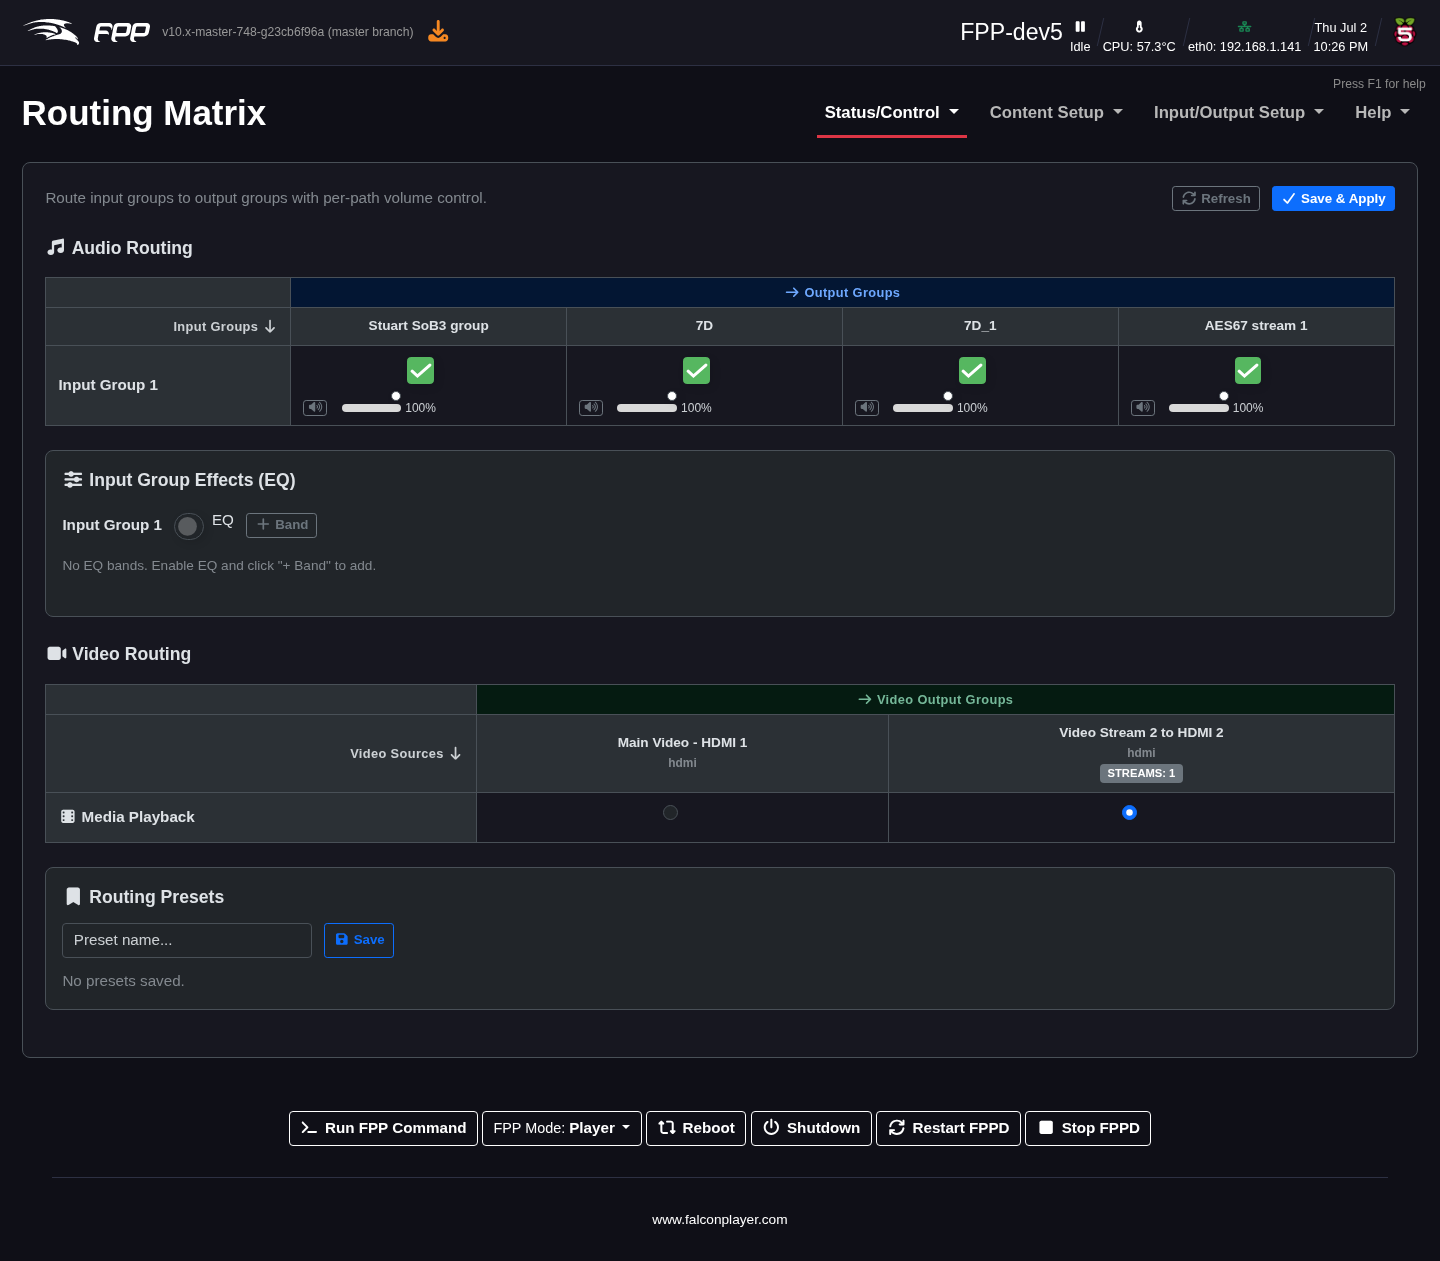1440x1261 pixels.
Task: Click Save & Apply button
Action: click(1333, 198)
